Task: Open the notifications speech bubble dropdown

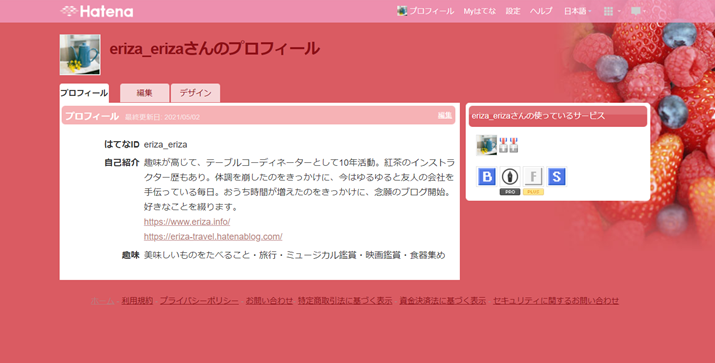Action: click(638, 11)
